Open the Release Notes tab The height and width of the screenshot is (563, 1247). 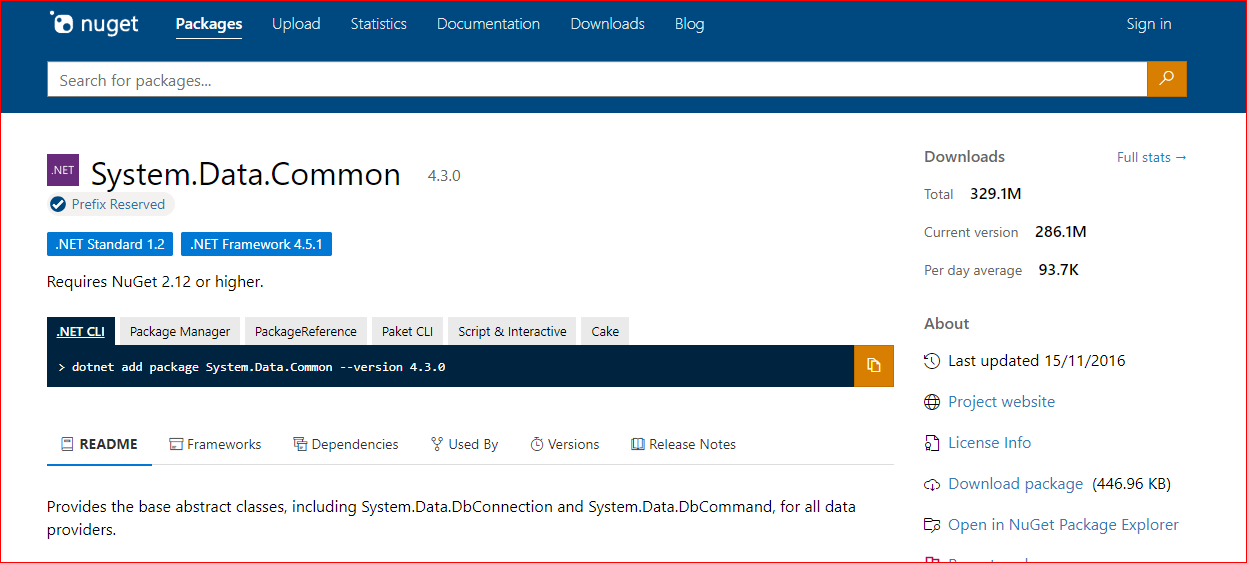[x=683, y=444]
